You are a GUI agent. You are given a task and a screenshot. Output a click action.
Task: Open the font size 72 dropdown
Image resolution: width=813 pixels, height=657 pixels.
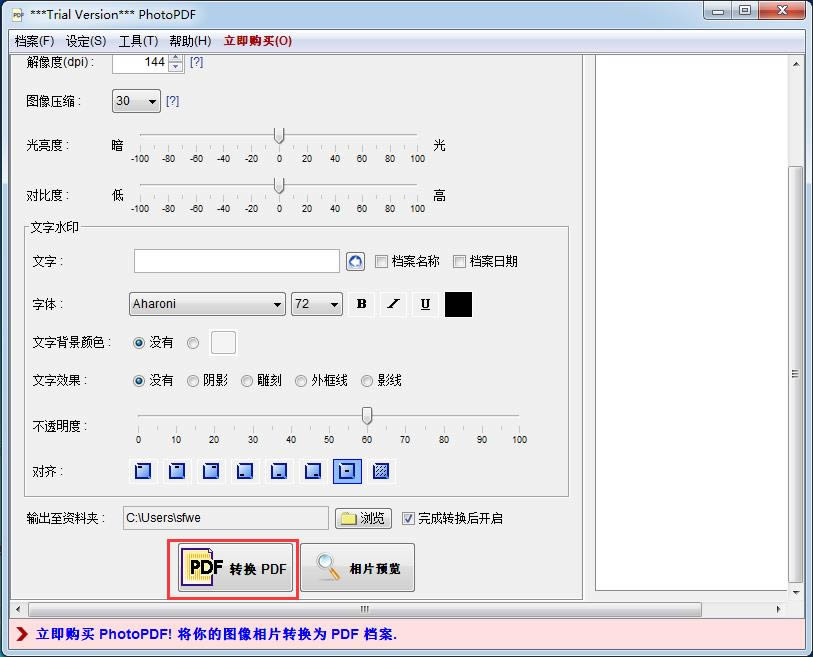[316, 304]
